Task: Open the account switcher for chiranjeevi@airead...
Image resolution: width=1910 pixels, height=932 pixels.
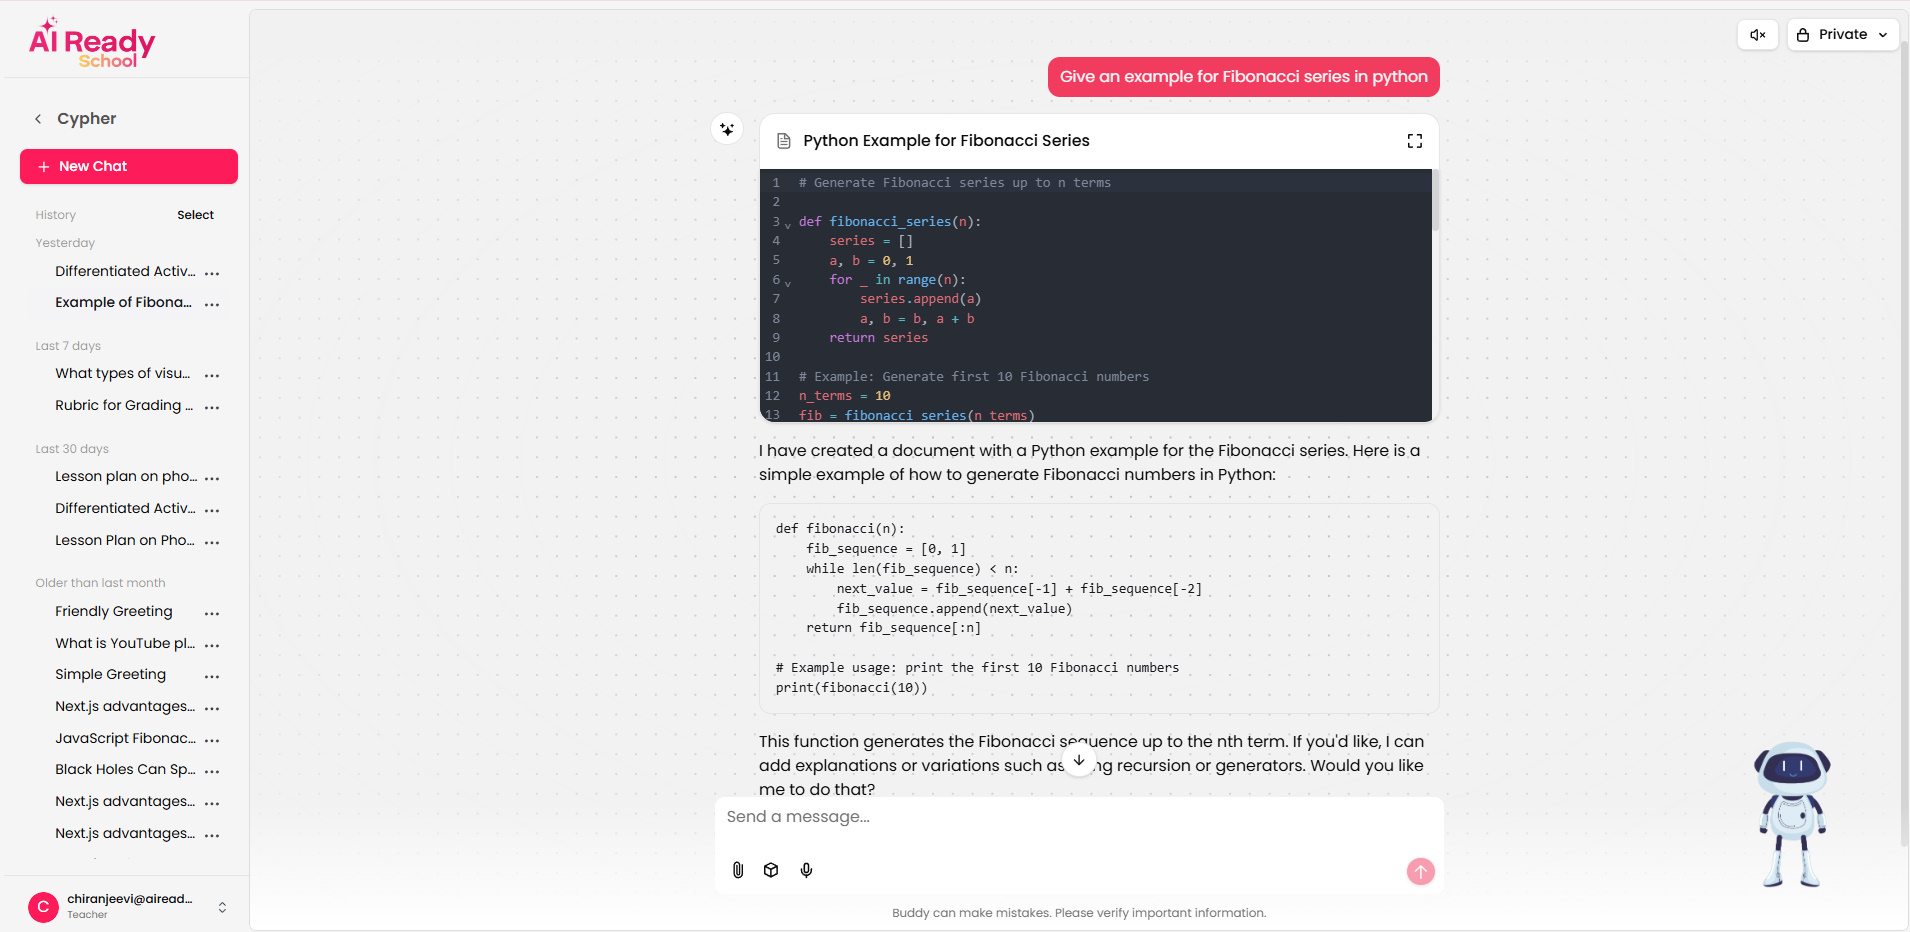Action: (x=222, y=907)
